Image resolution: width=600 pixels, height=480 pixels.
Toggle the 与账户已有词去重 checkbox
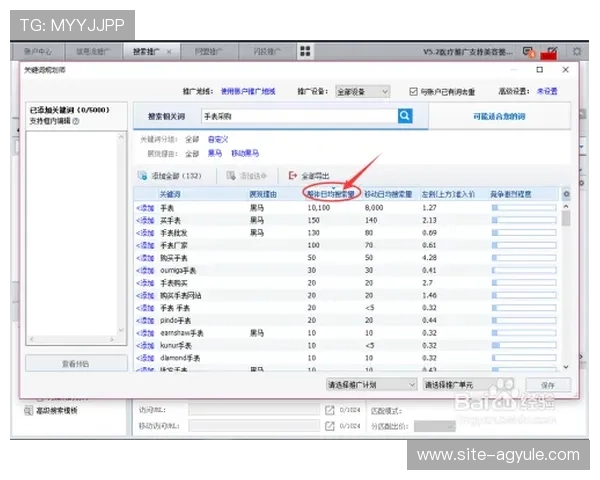click(x=413, y=91)
